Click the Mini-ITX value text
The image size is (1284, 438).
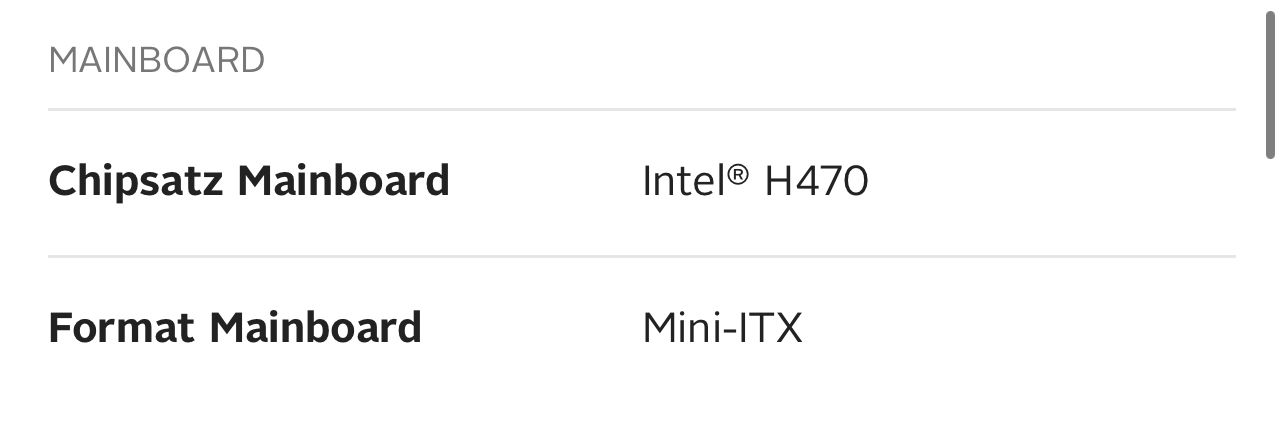point(722,328)
